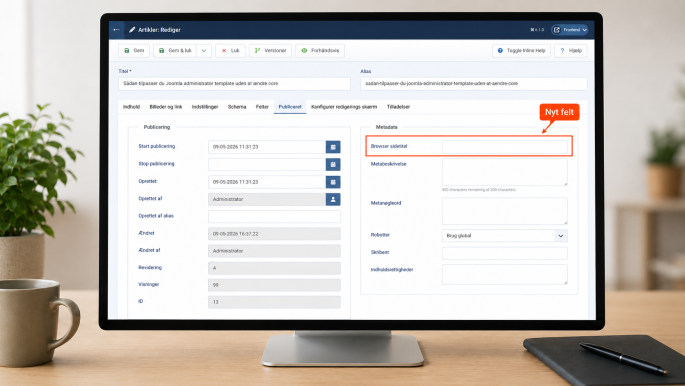Image resolution: width=685 pixels, height=386 pixels.
Task: Click the Revidering value field
Action: [274, 268]
